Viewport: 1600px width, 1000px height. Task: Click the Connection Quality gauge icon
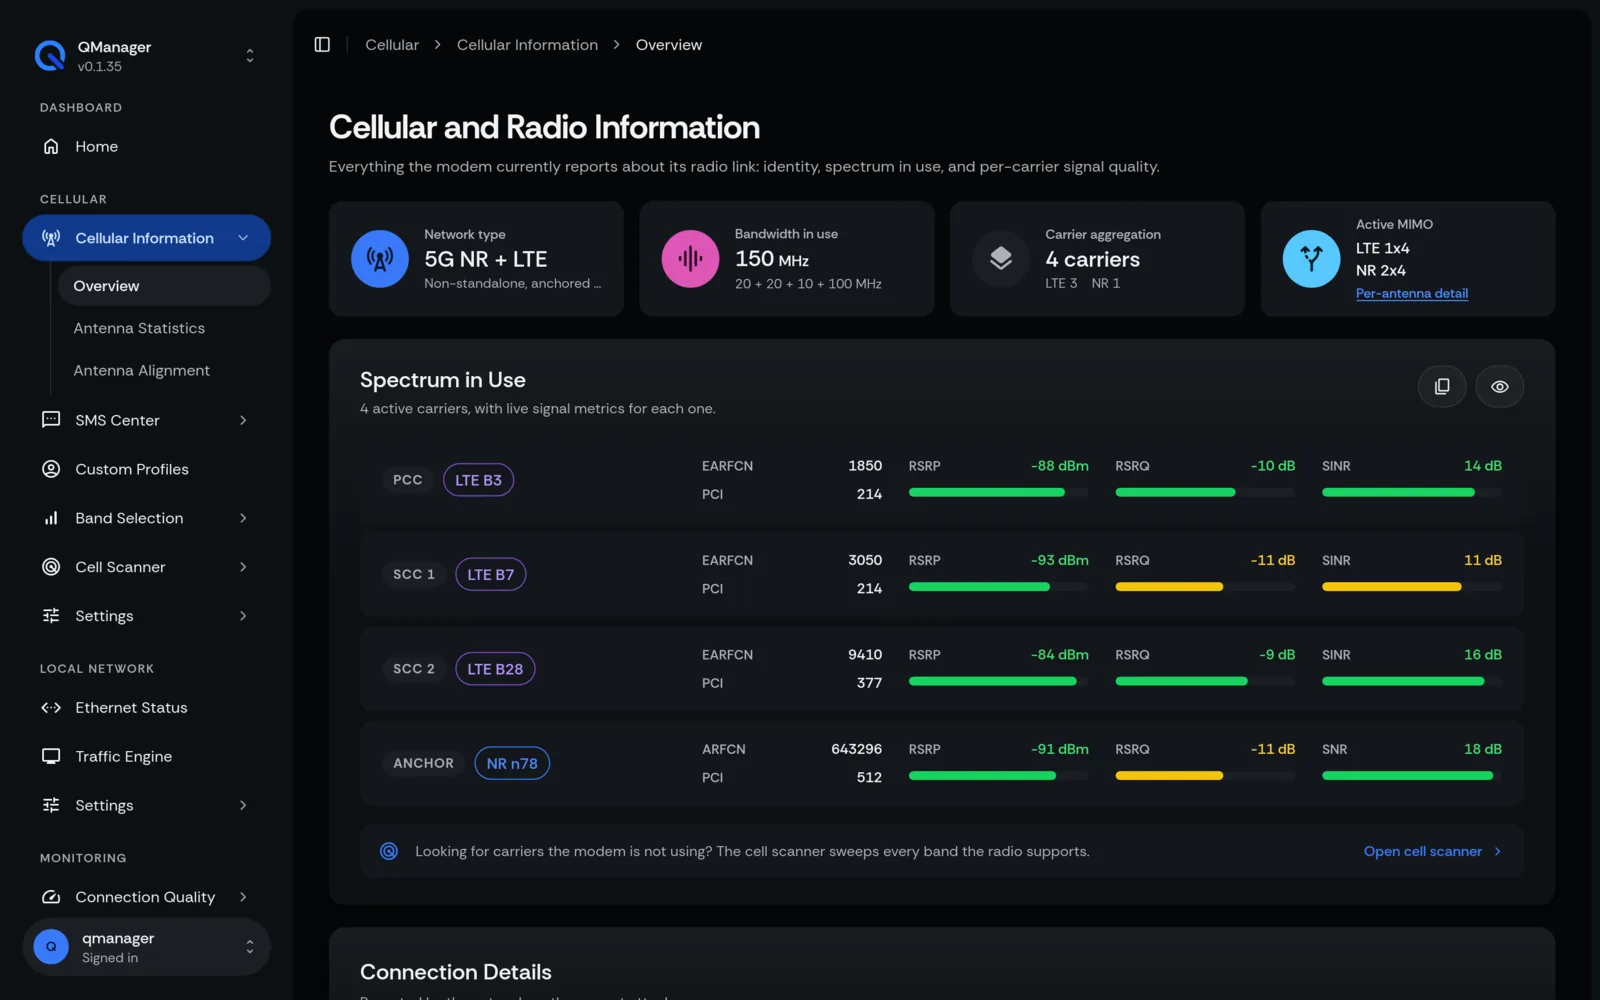click(51, 897)
